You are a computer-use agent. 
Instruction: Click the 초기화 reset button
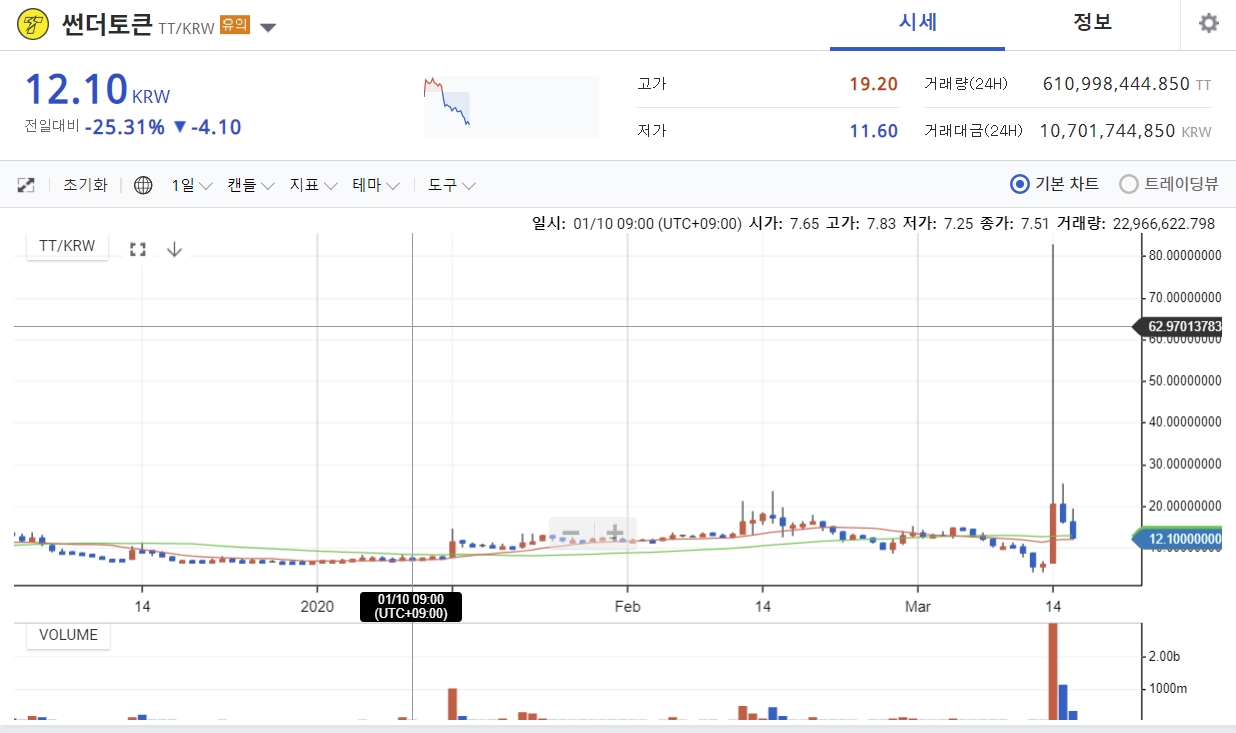pos(85,185)
